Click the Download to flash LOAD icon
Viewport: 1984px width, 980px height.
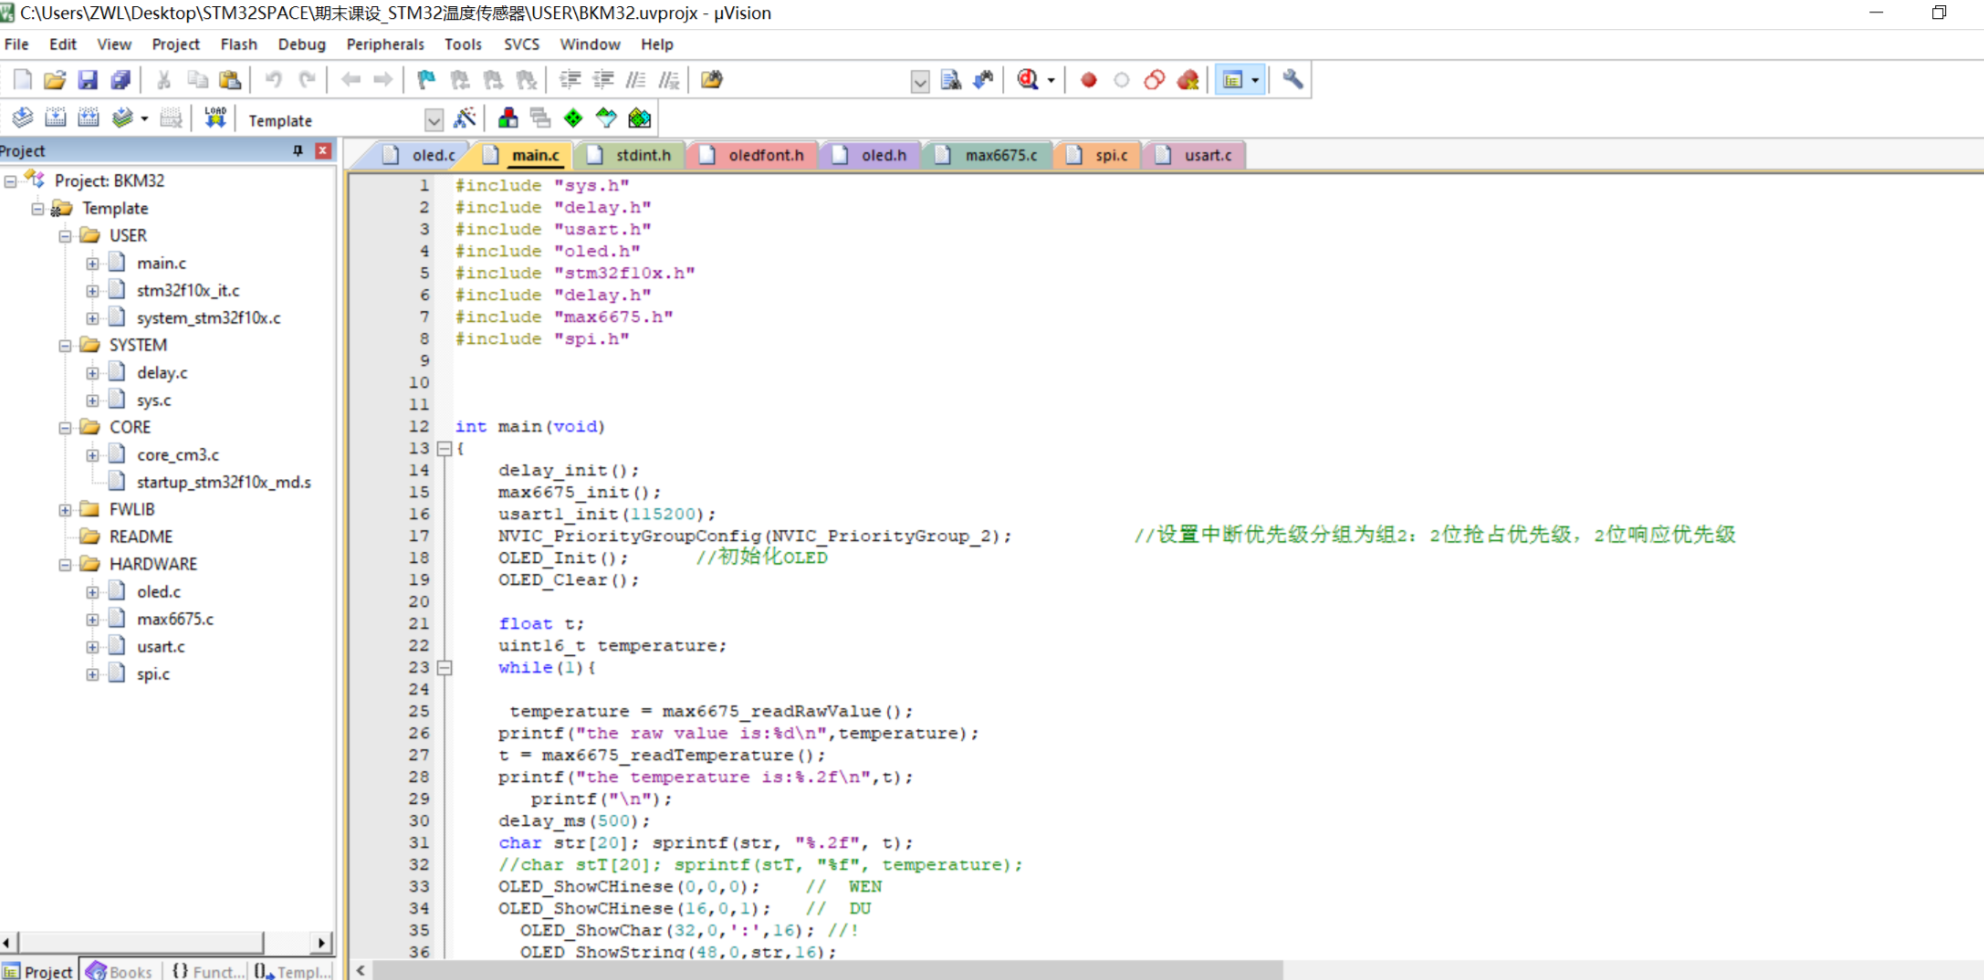click(215, 118)
